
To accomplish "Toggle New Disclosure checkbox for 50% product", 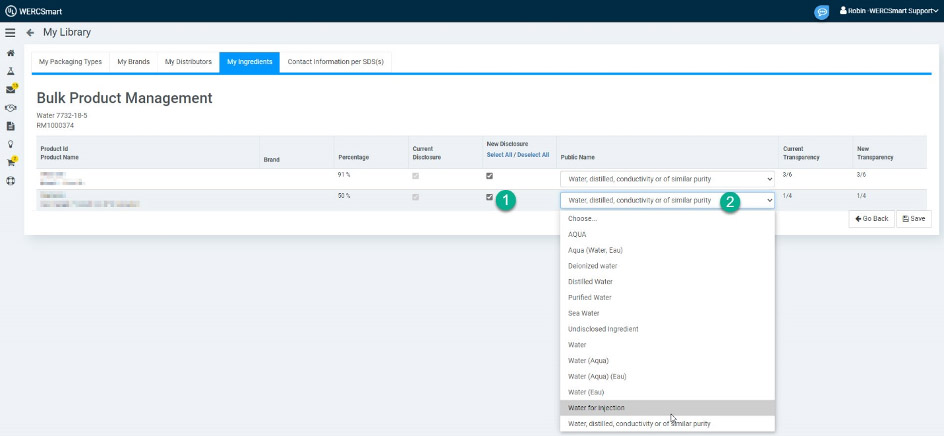I will tap(489, 197).
